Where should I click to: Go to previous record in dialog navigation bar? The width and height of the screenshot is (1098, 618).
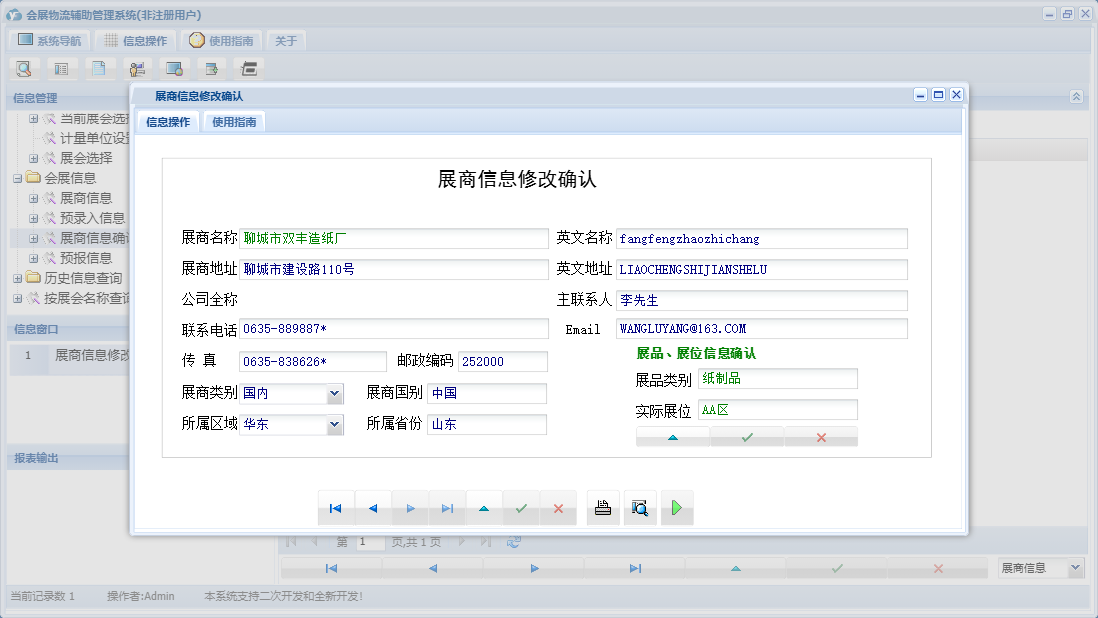373,508
